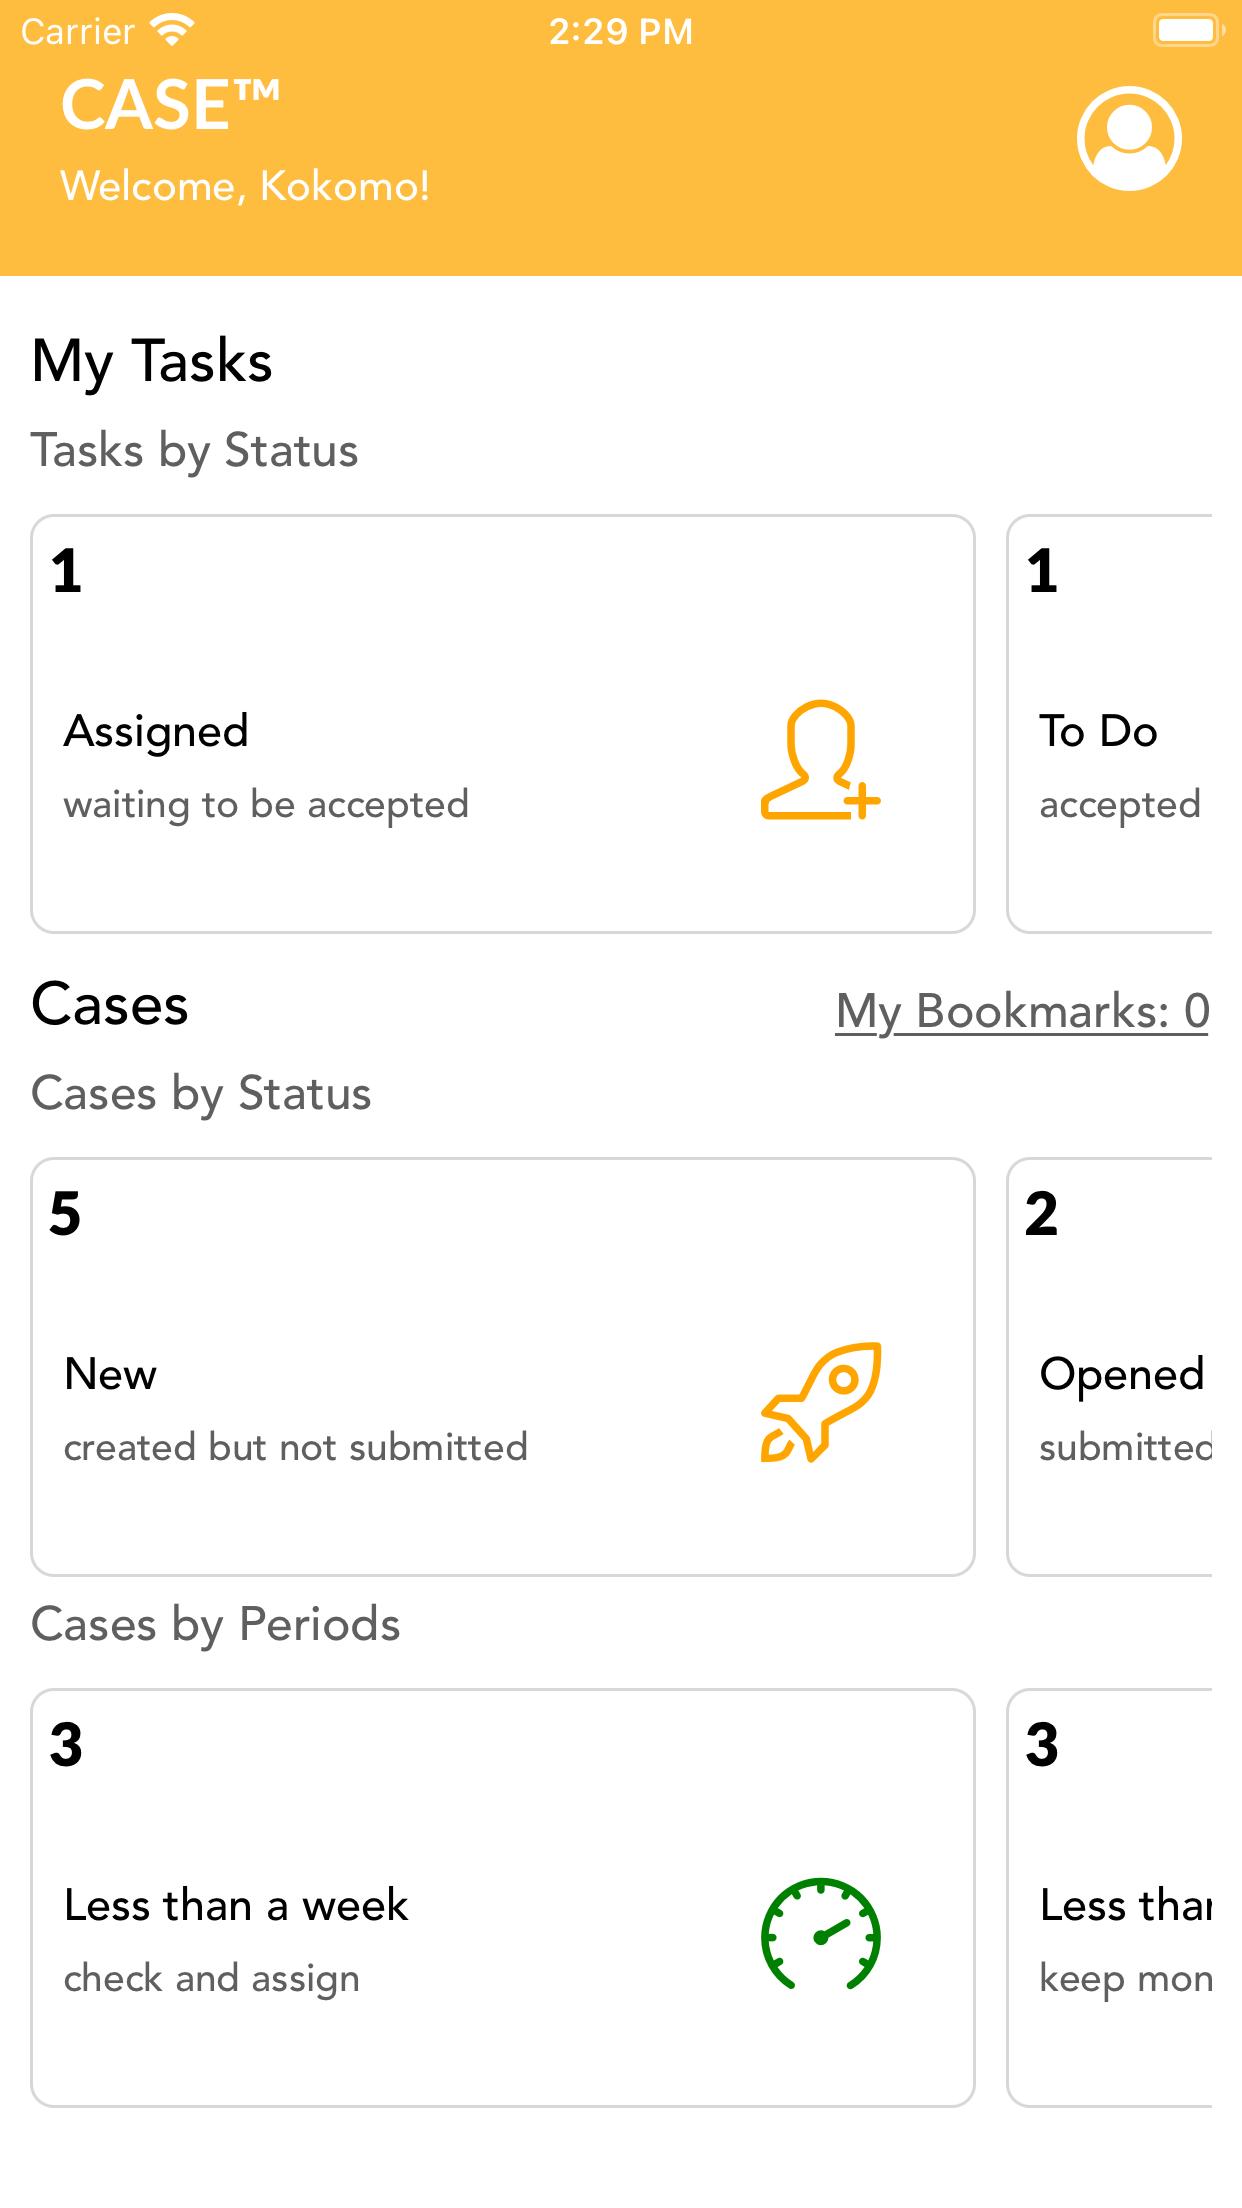
Task: Open the New cases card
Action: tap(503, 1367)
